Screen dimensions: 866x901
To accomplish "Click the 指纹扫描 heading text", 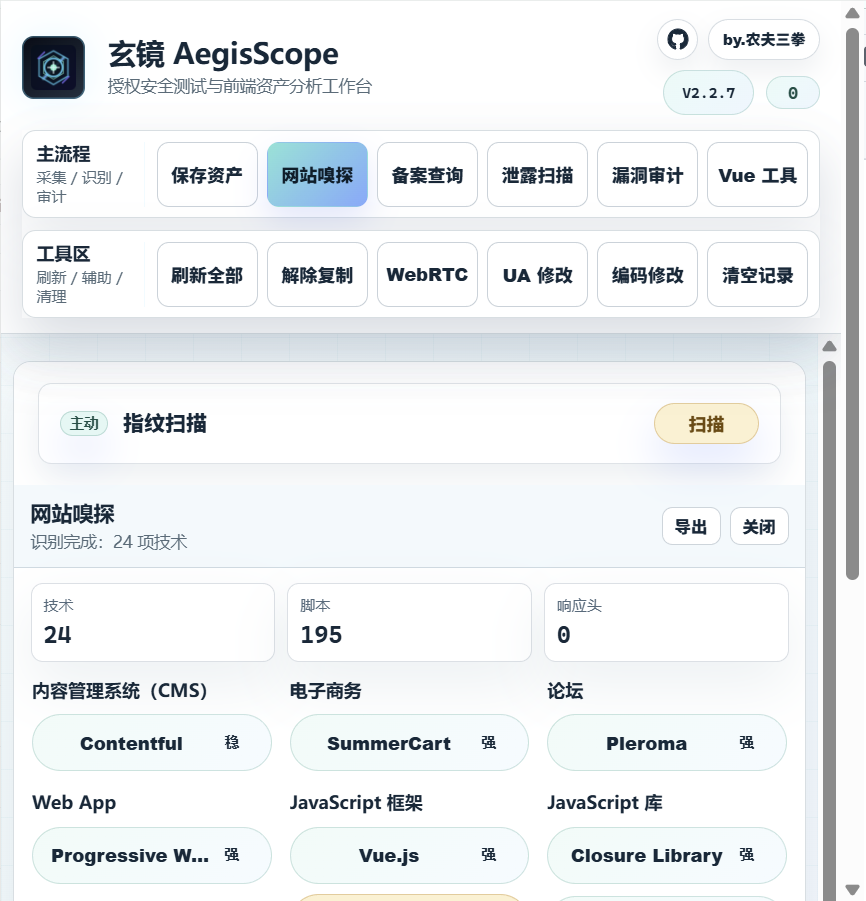I will click(165, 423).
